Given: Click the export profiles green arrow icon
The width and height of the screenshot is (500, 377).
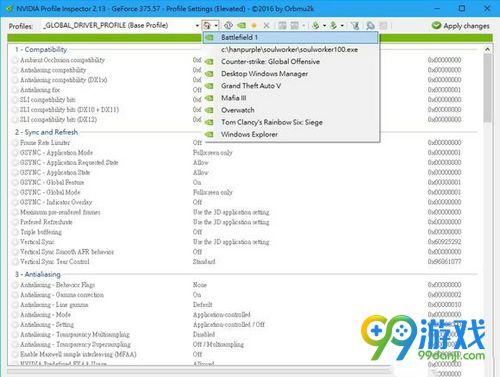Looking at the screenshot, I should tap(316, 25).
